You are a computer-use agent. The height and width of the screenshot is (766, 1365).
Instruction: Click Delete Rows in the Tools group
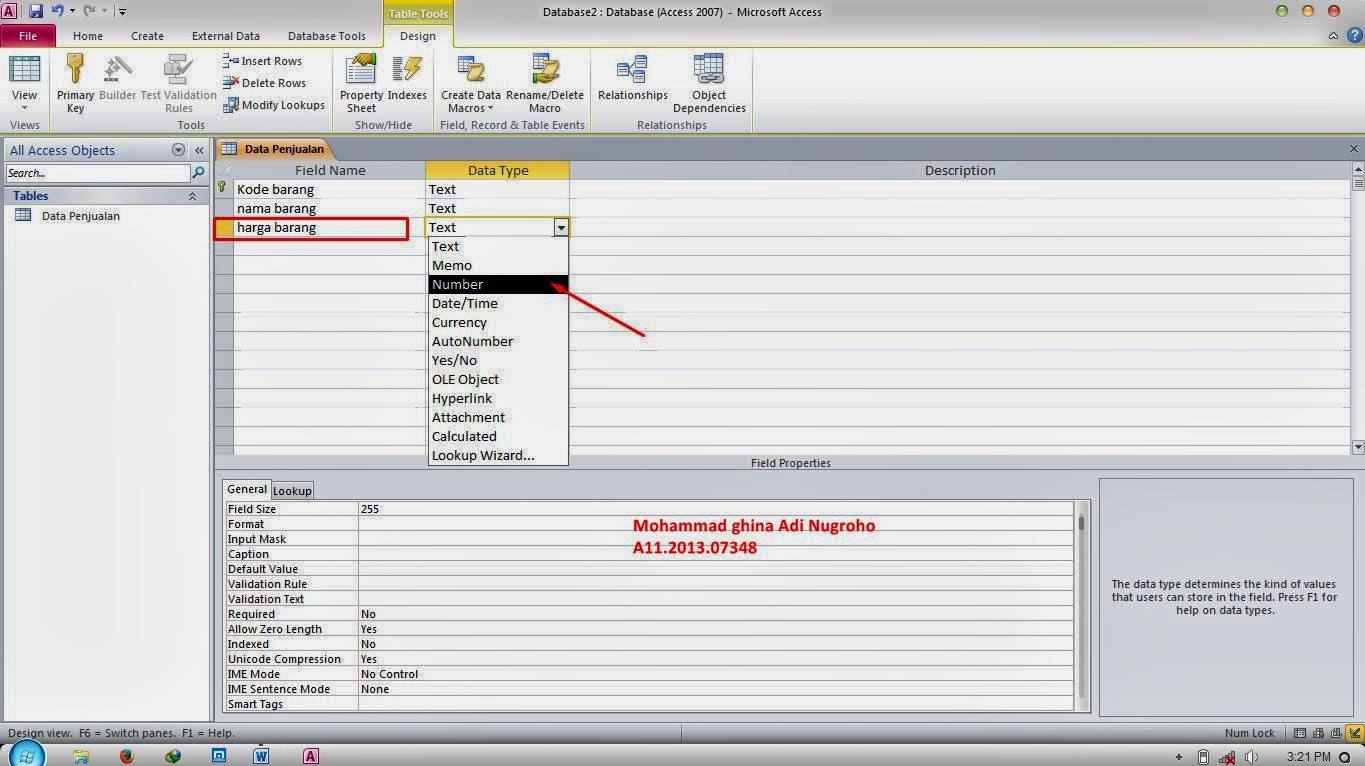coord(264,83)
